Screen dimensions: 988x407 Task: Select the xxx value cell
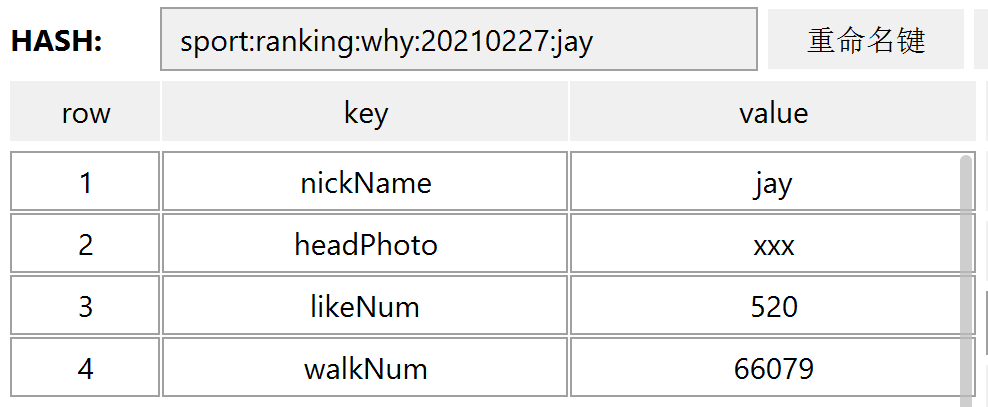[773, 243]
